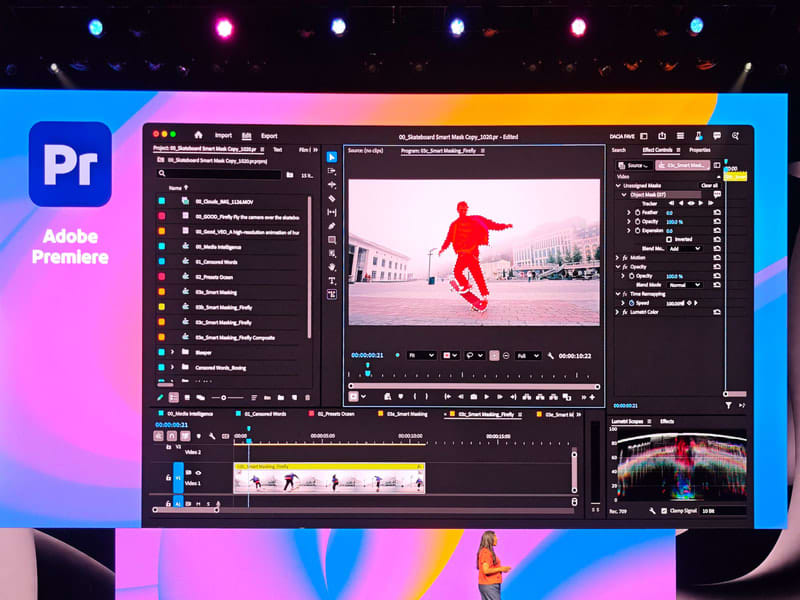The width and height of the screenshot is (800, 600).
Task: Click the Clear all masks button
Action: click(708, 185)
